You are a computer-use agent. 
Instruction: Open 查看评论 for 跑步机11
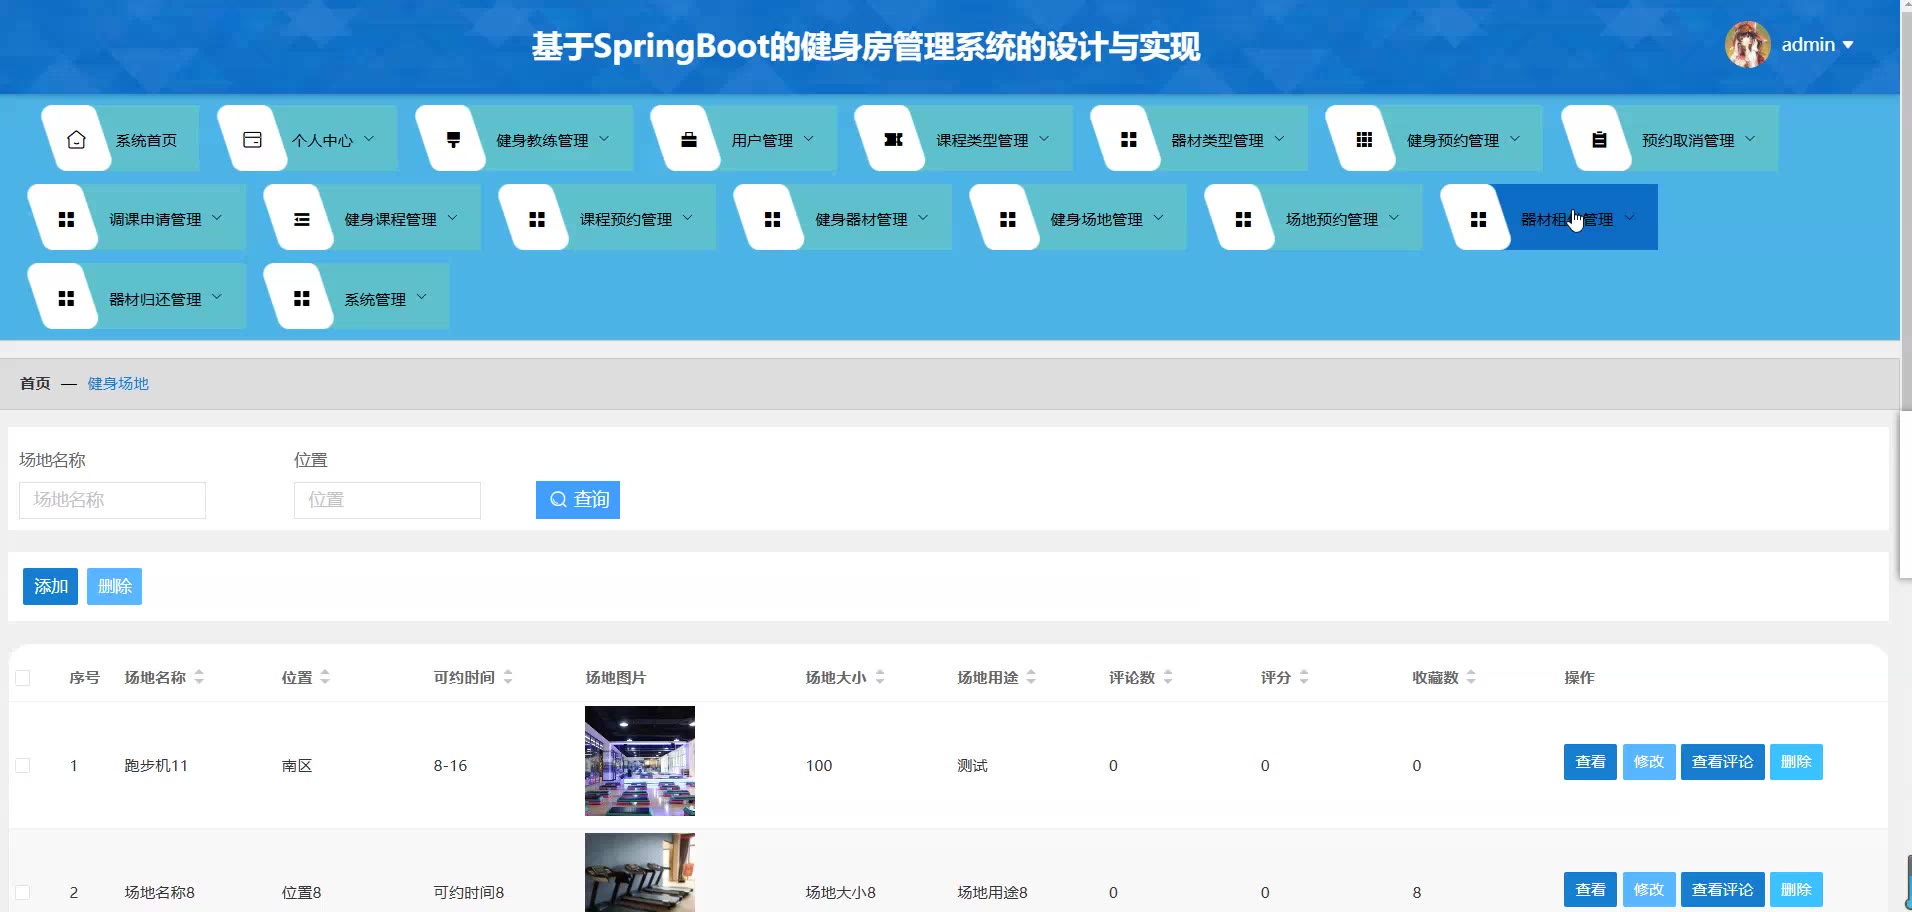(x=1723, y=762)
